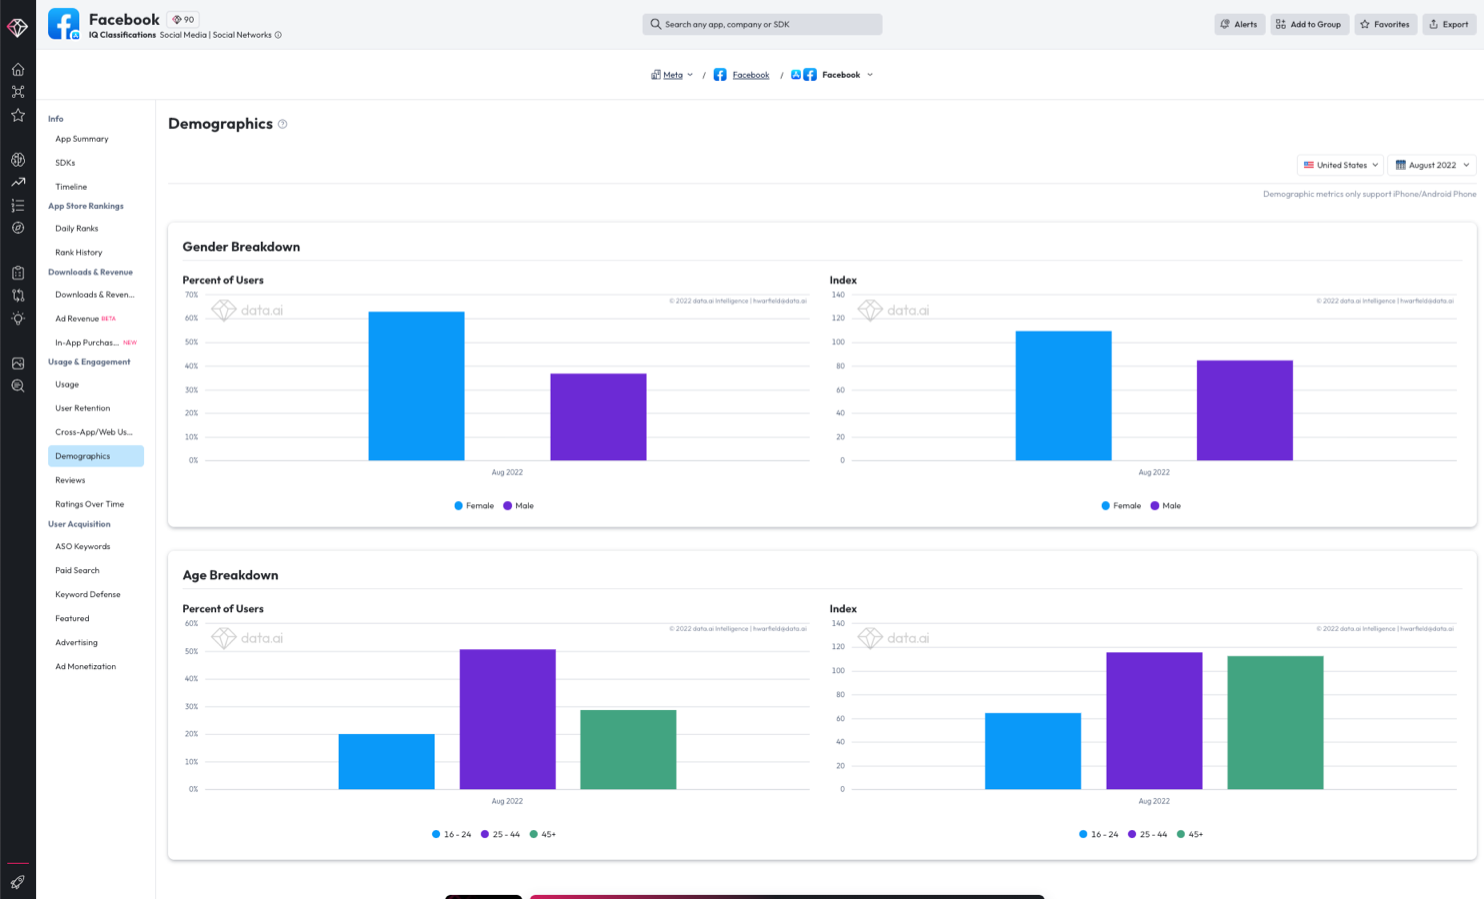The height and width of the screenshot is (899, 1484).
Task: Open the August 2022 date picker dropdown
Action: pyautogui.click(x=1430, y=165)
